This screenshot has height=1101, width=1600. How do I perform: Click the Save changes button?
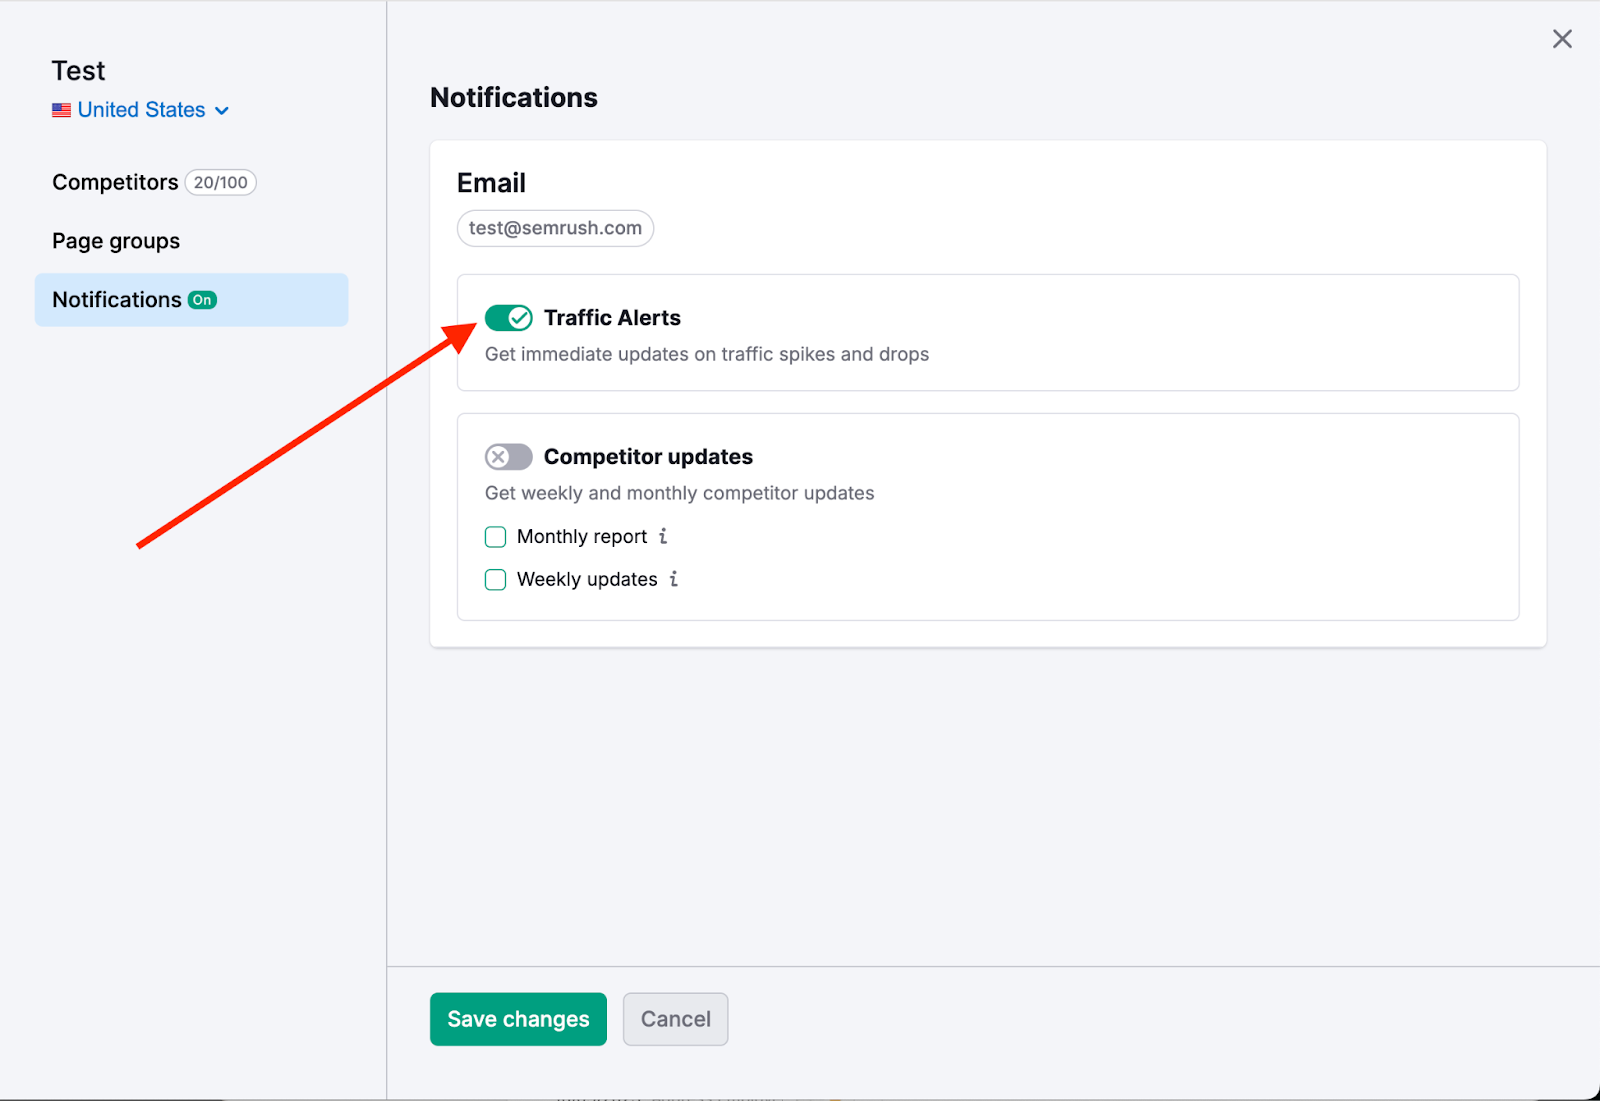517,1019
